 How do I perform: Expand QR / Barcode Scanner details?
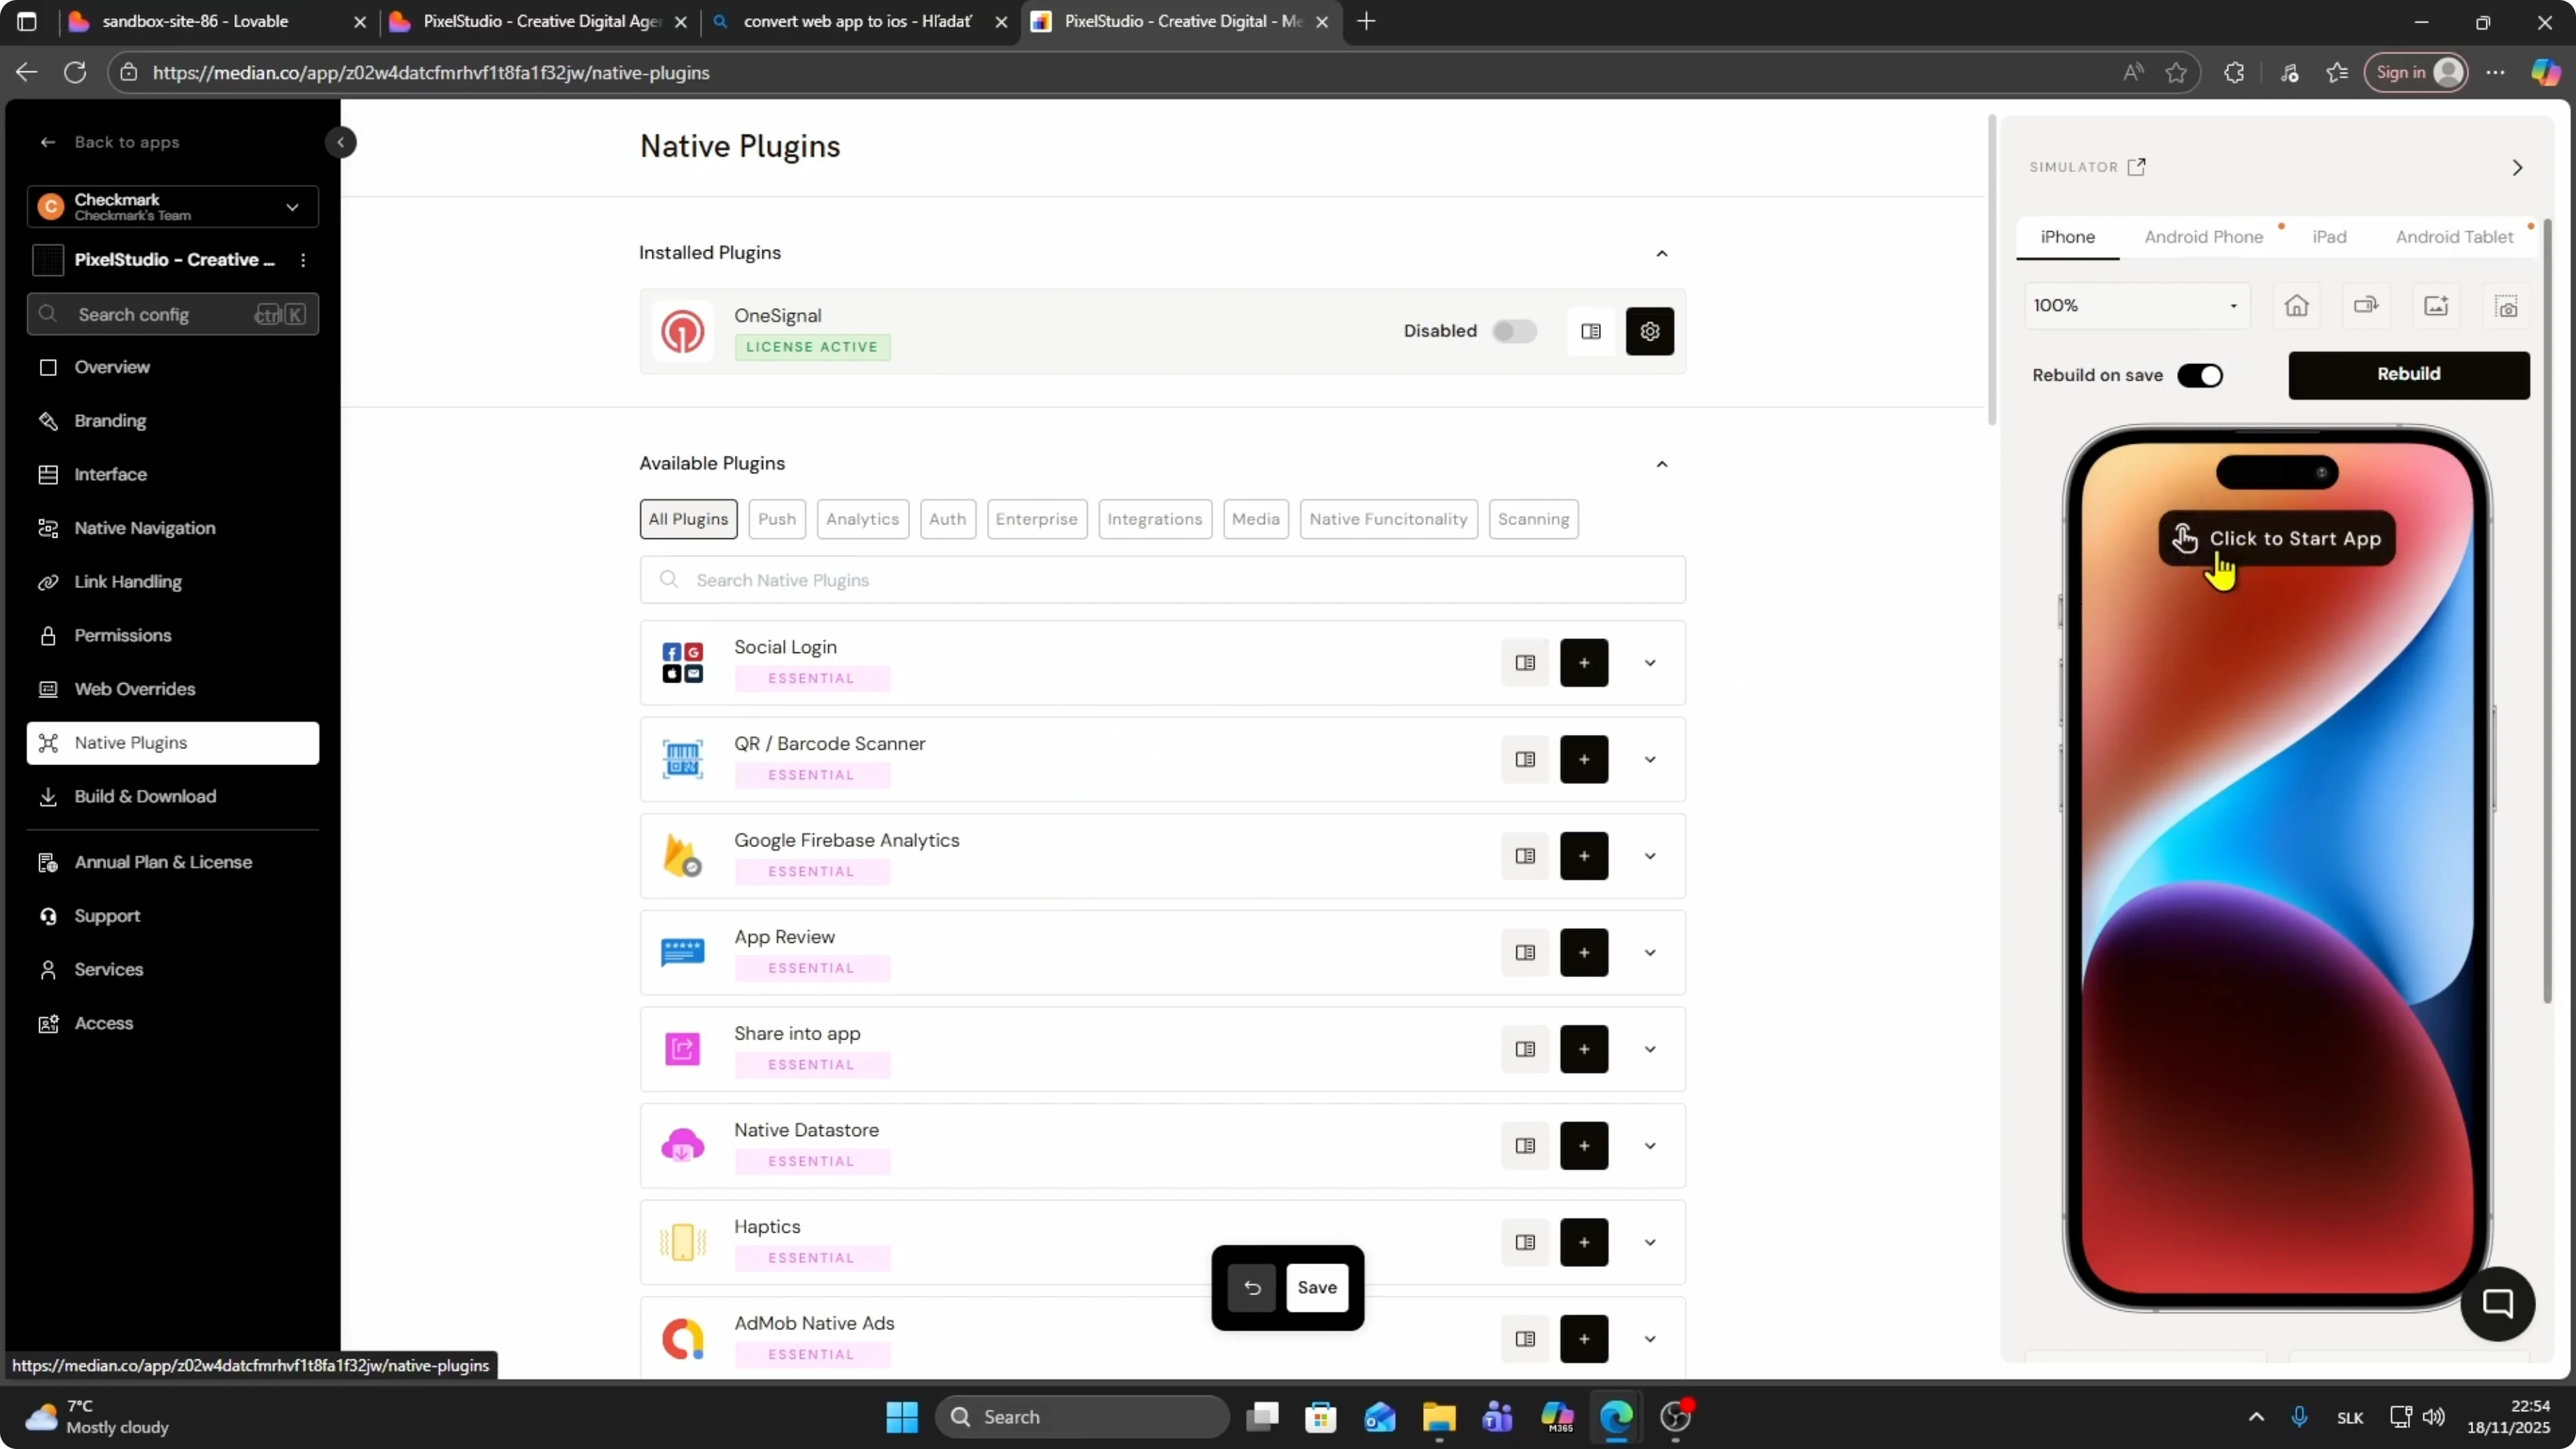click(x=1650, y=759)
